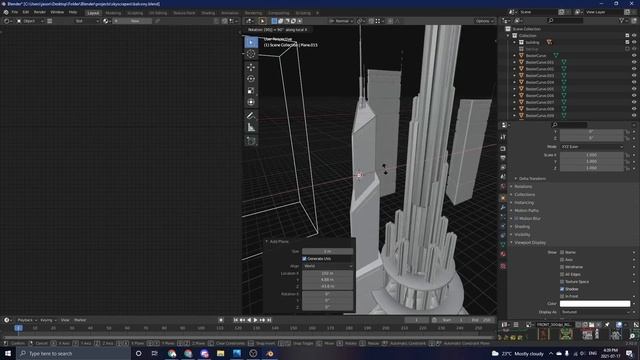Enable the Name checkbox under Viewport Display
This screenshot has height=360, width=640.
click(562, 252)
